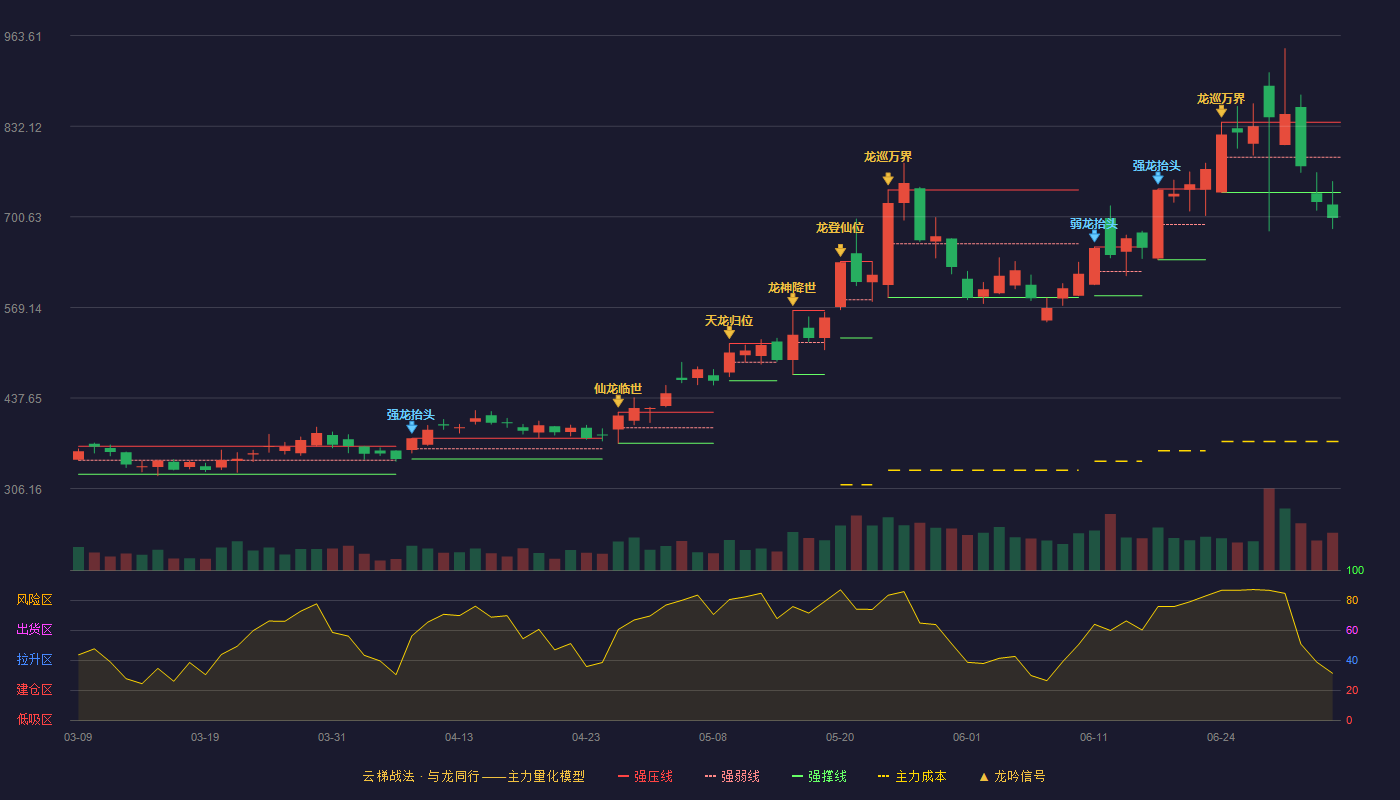The image size is (1400, 800).
Task: Click the 龙神降世 signal arrow
Action: click(793, 300)
